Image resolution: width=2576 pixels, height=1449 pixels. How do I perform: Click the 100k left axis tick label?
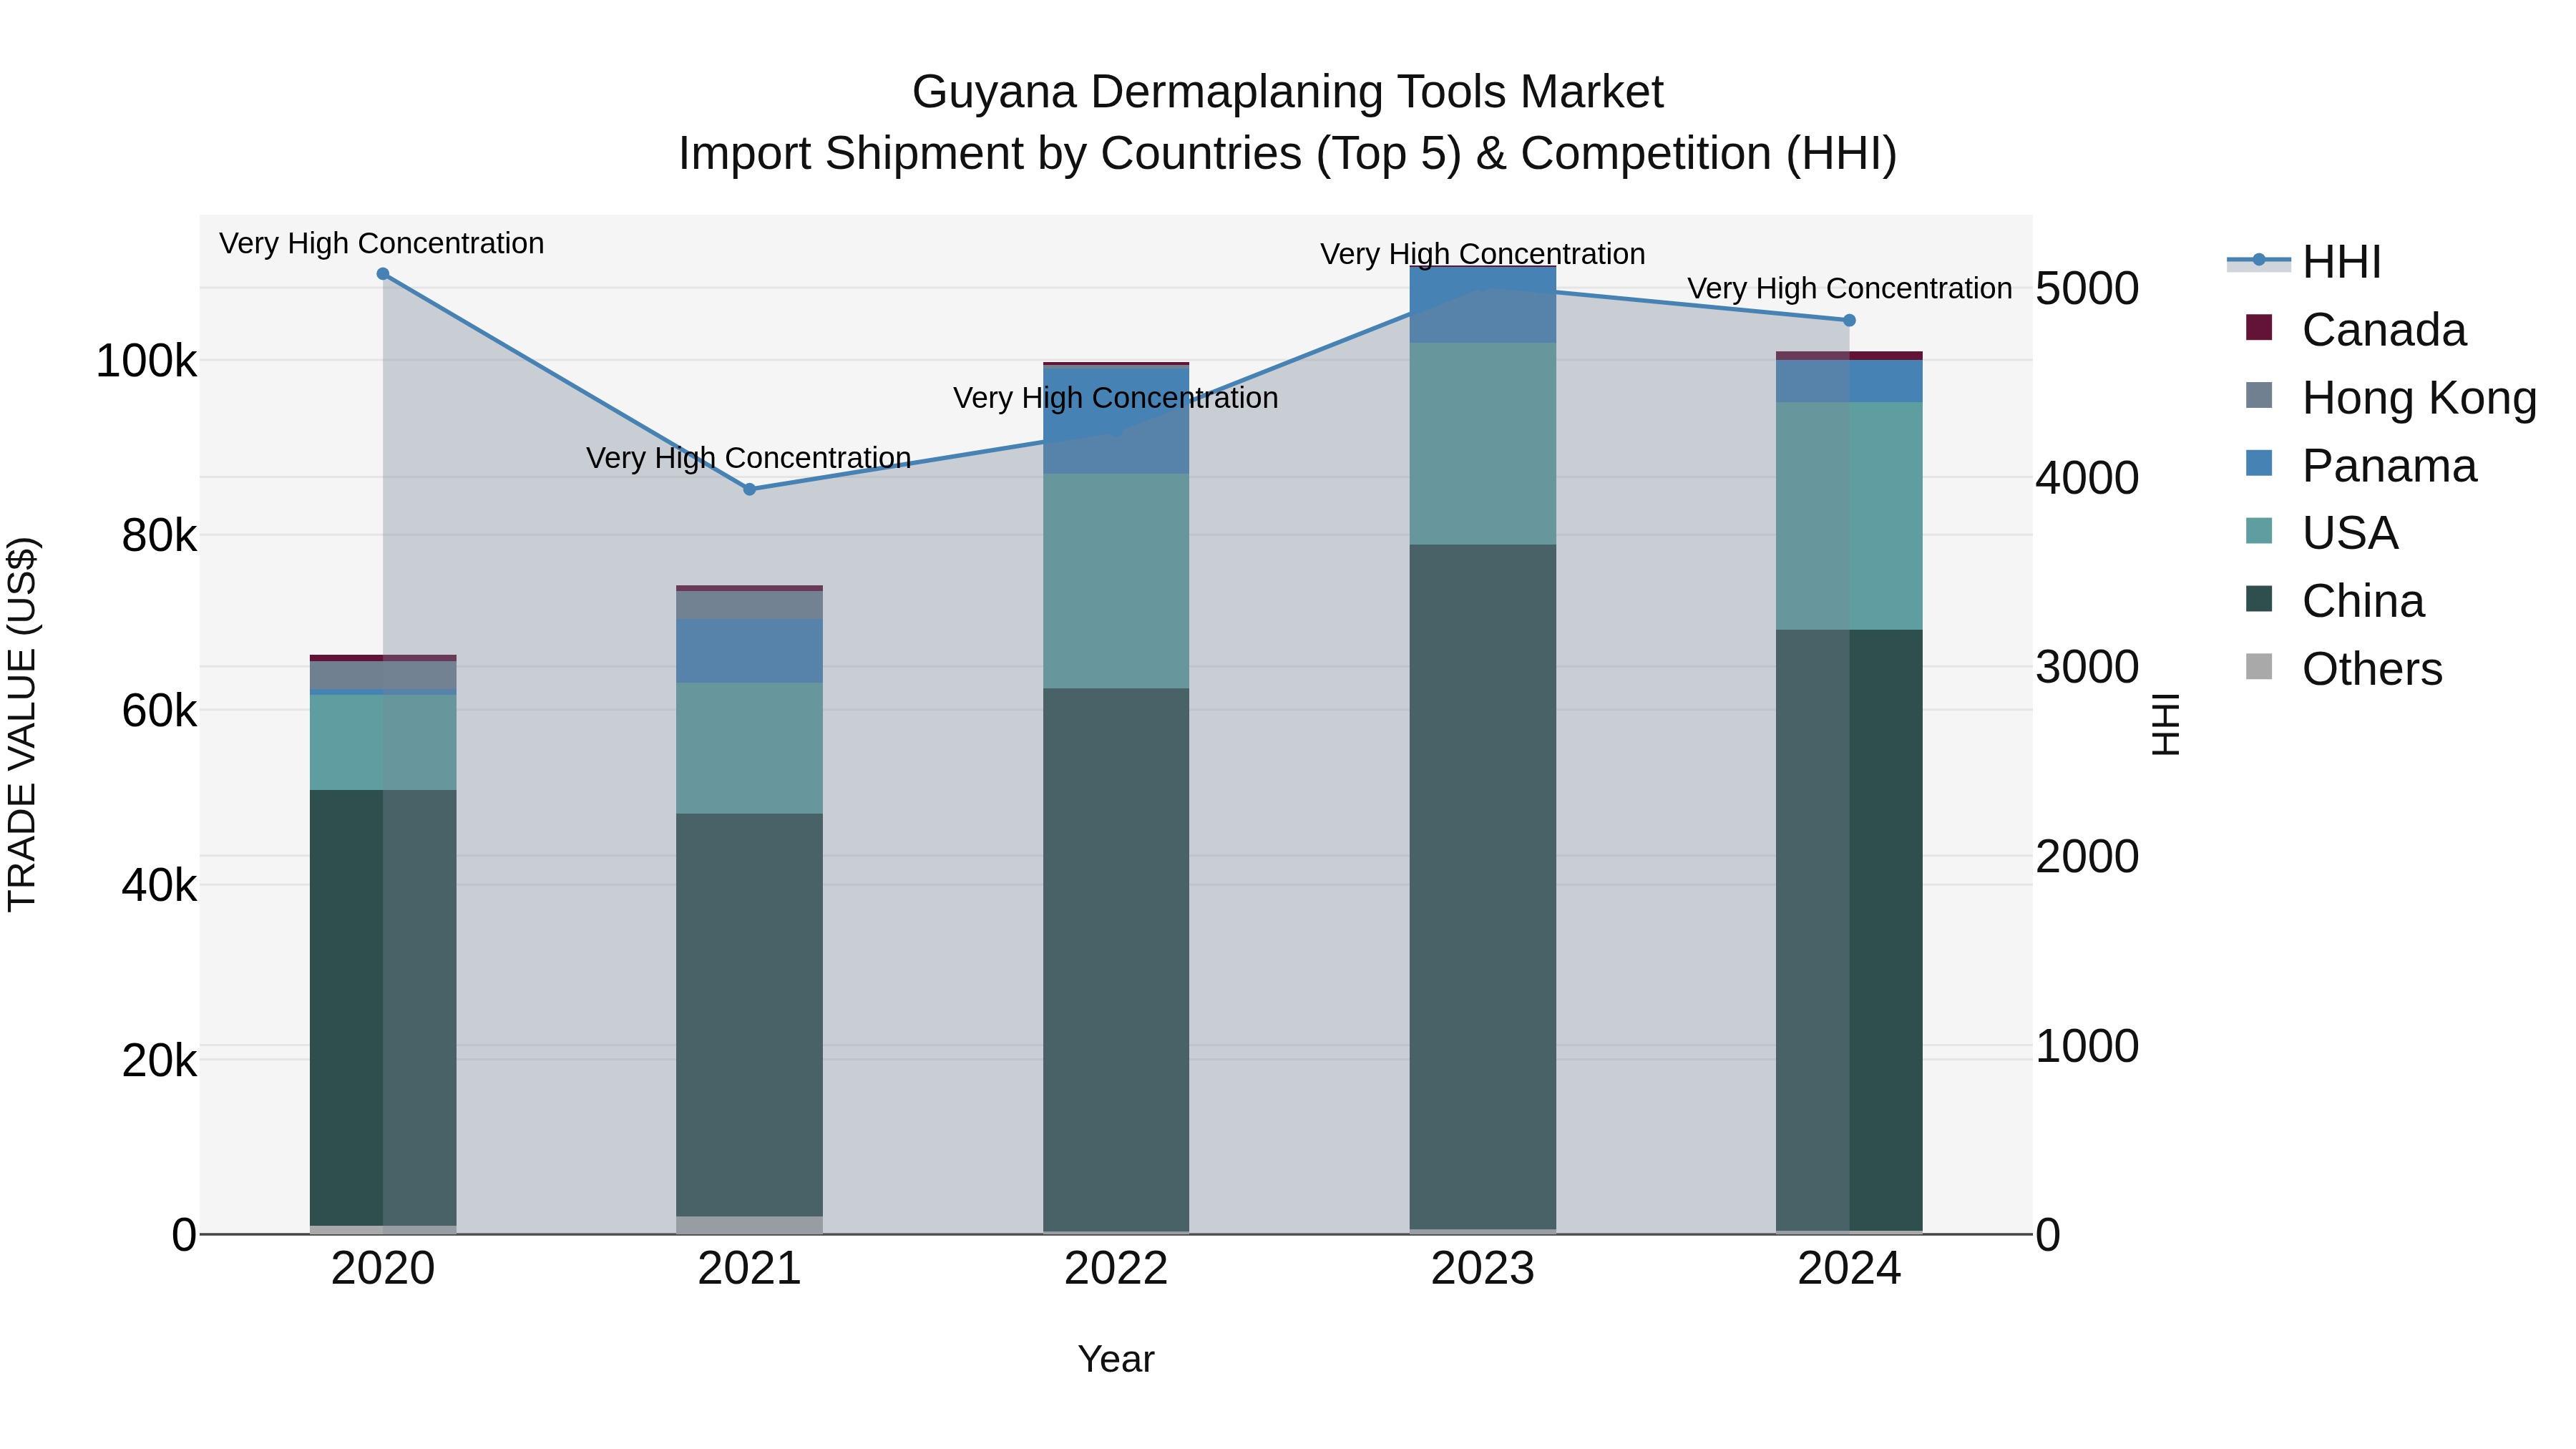tap(146, 361)
